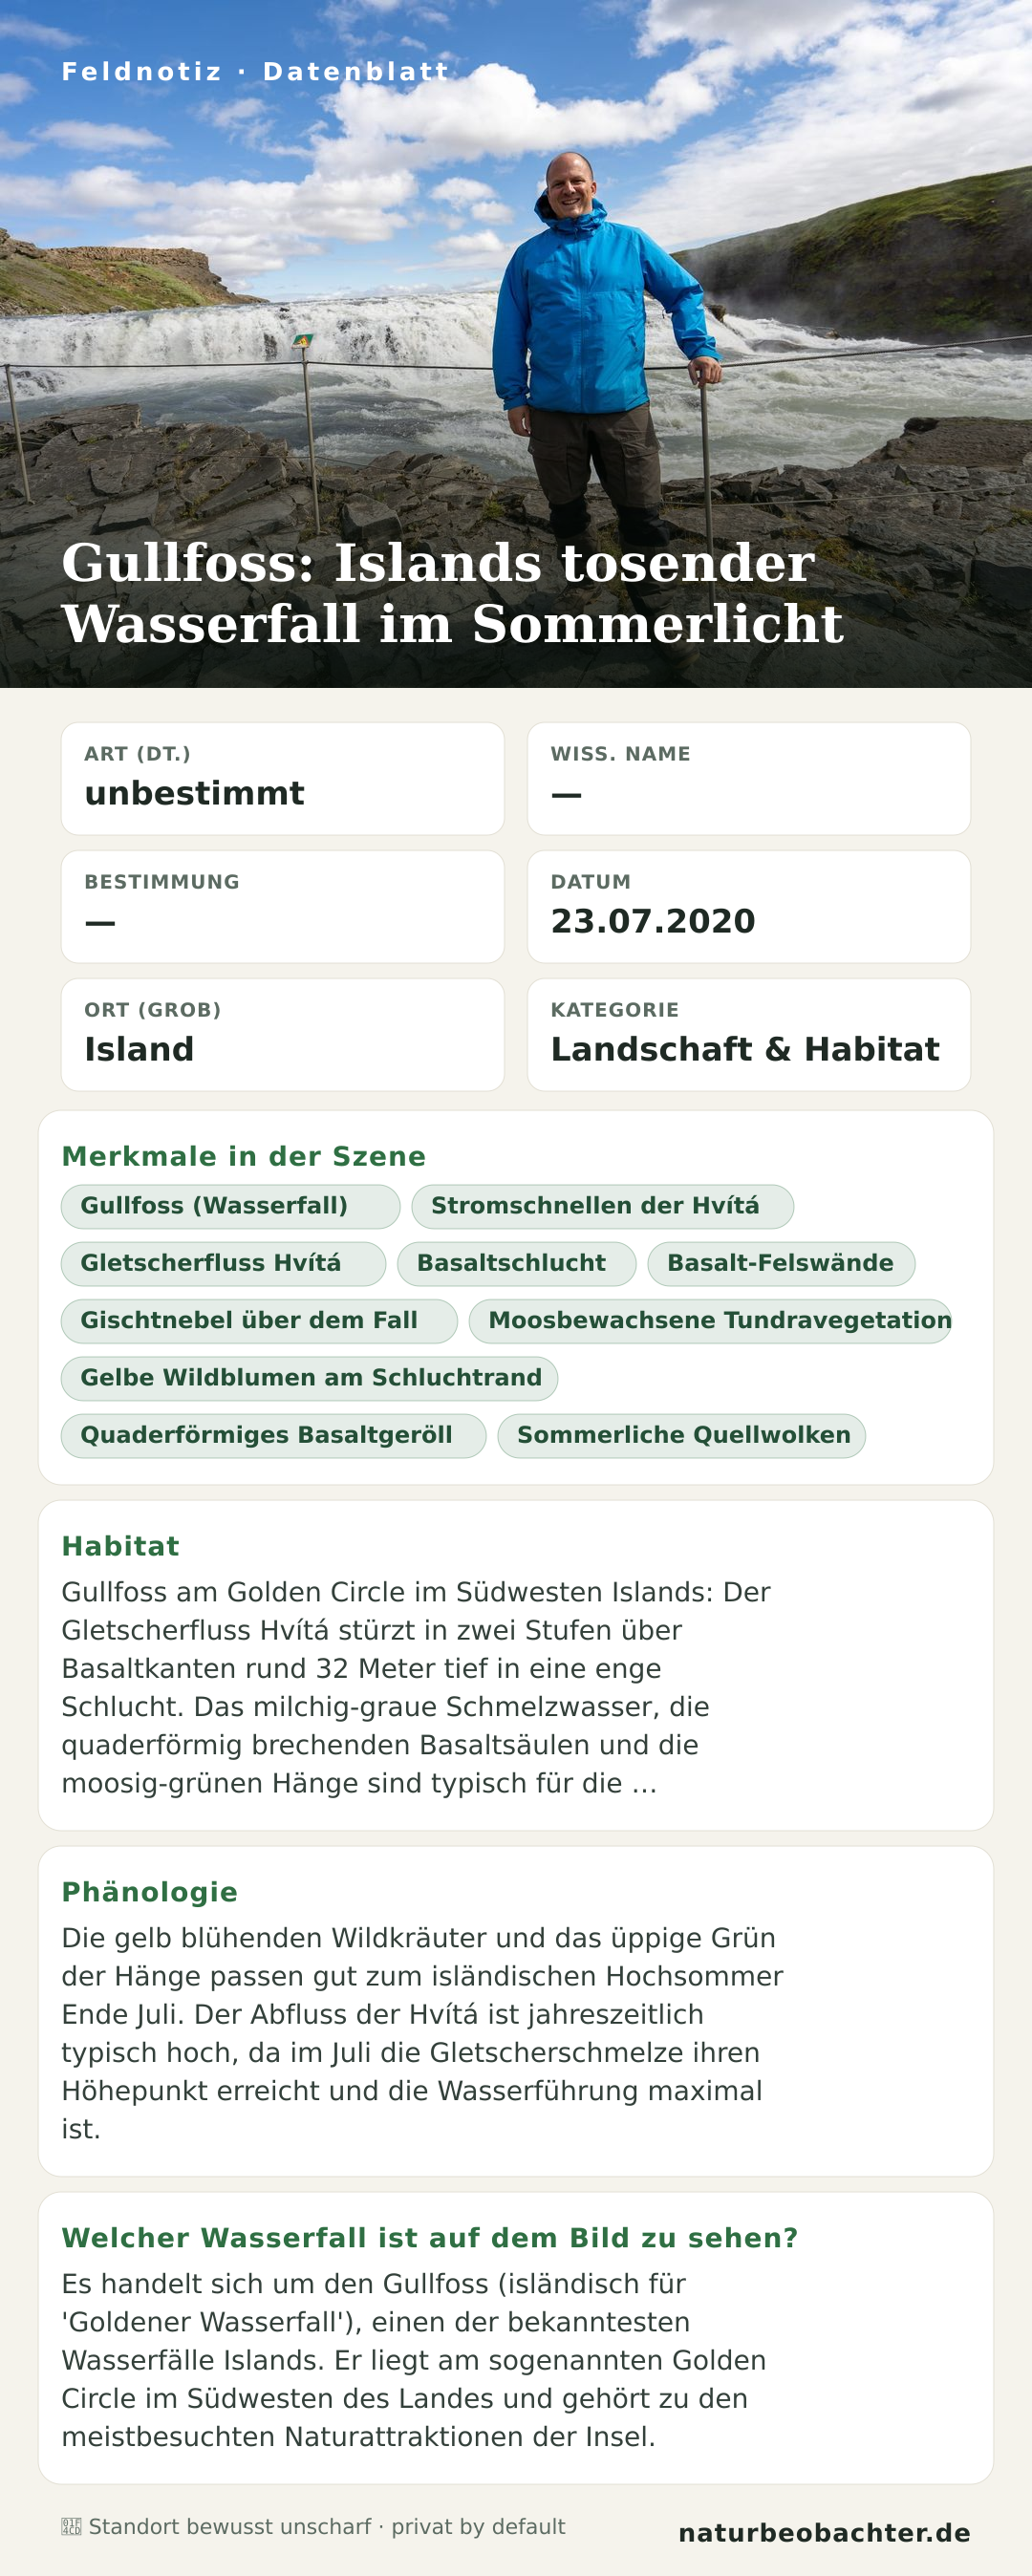Open the naturbeobachter.de link
1032x2576 pixels.
click(824, 2533)
